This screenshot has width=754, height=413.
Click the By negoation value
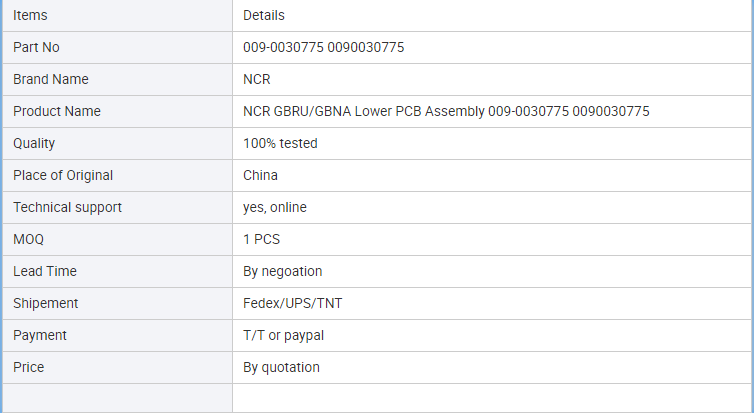pyautogui.click(x=283, y=271)
